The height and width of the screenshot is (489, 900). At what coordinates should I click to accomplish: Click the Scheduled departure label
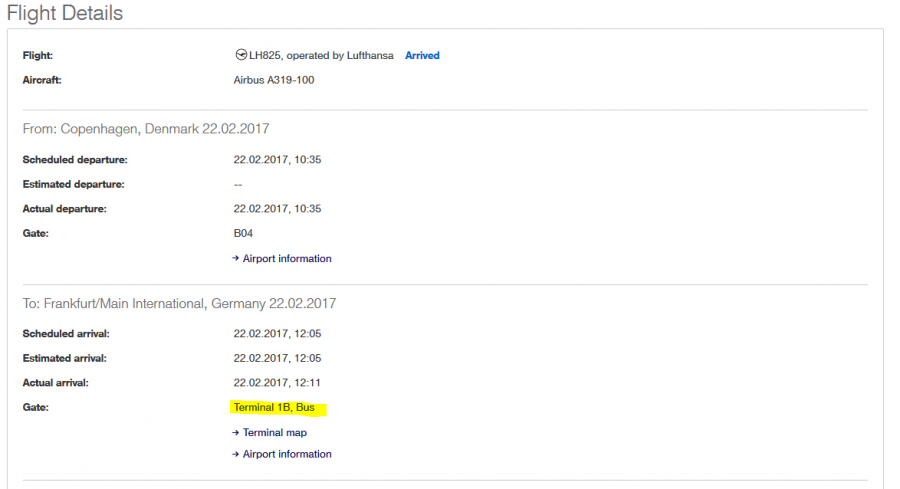pos(75,159)
